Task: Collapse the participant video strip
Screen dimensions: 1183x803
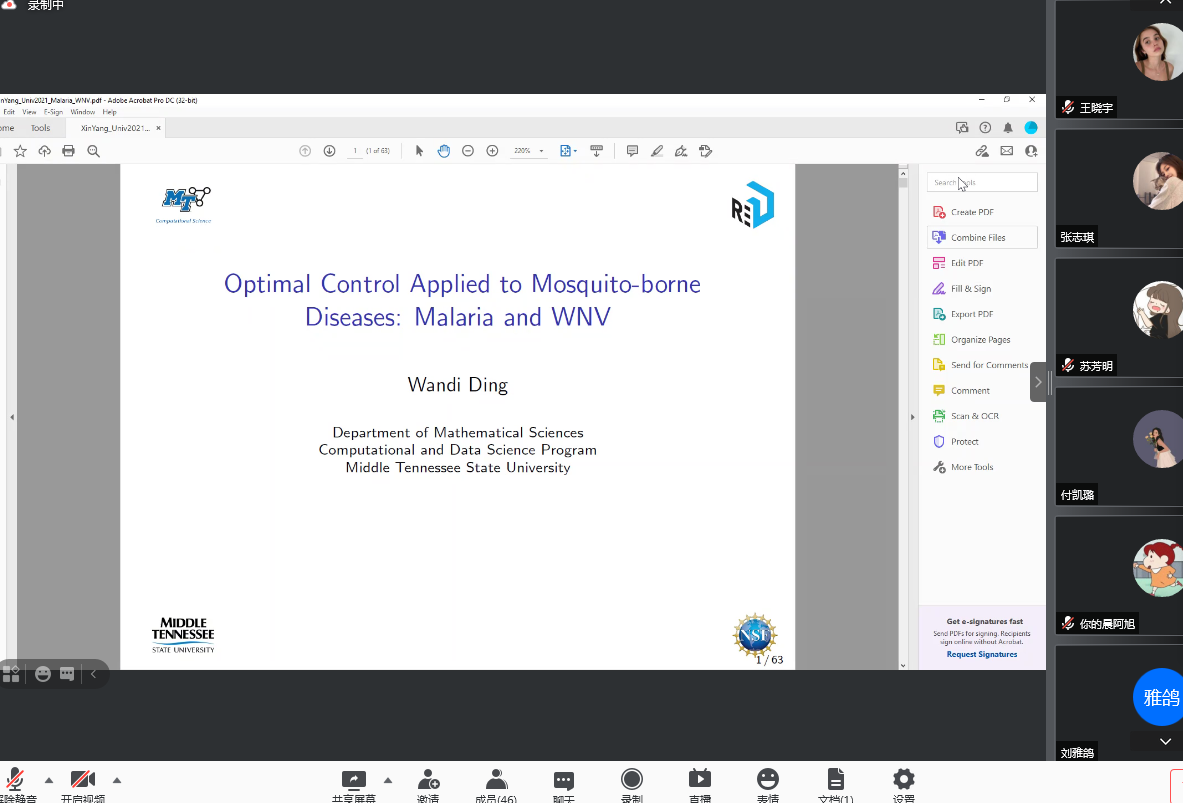Action: point(1039,382)
